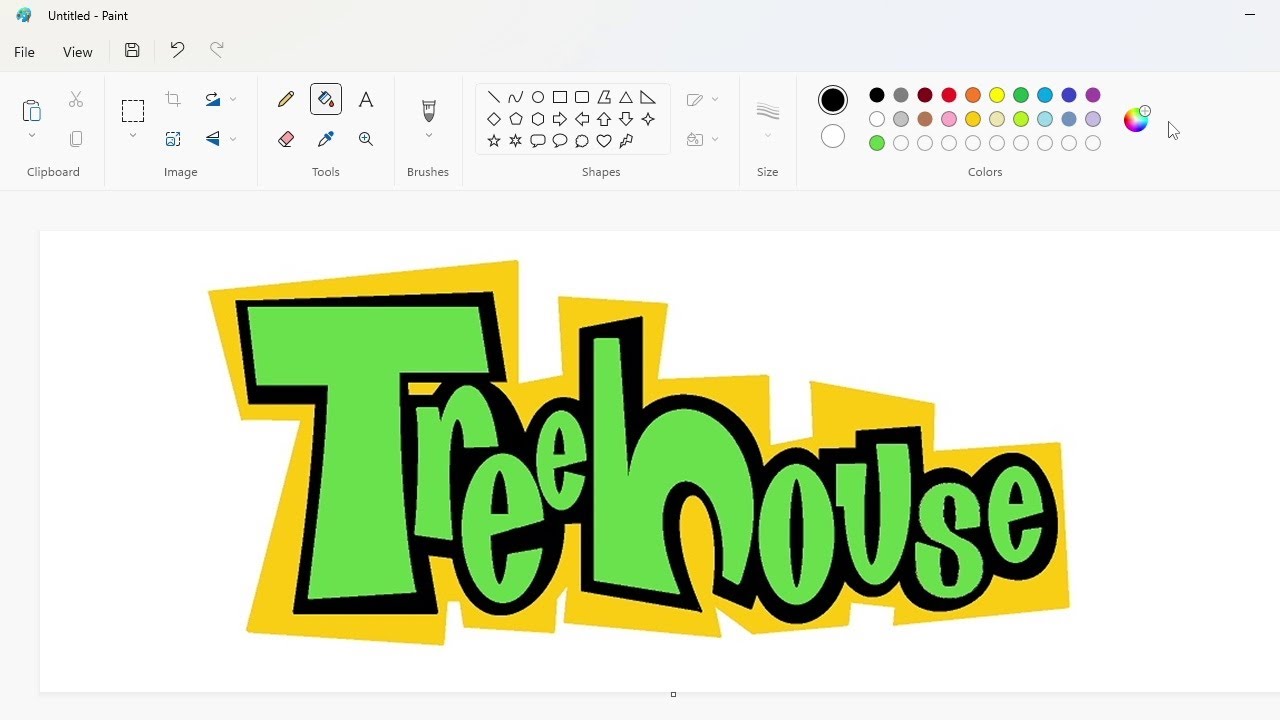The width and height of the screenshot is (1280, 720).
Task: Select the Rounded rectangle shape
Action: pos(582,97)
